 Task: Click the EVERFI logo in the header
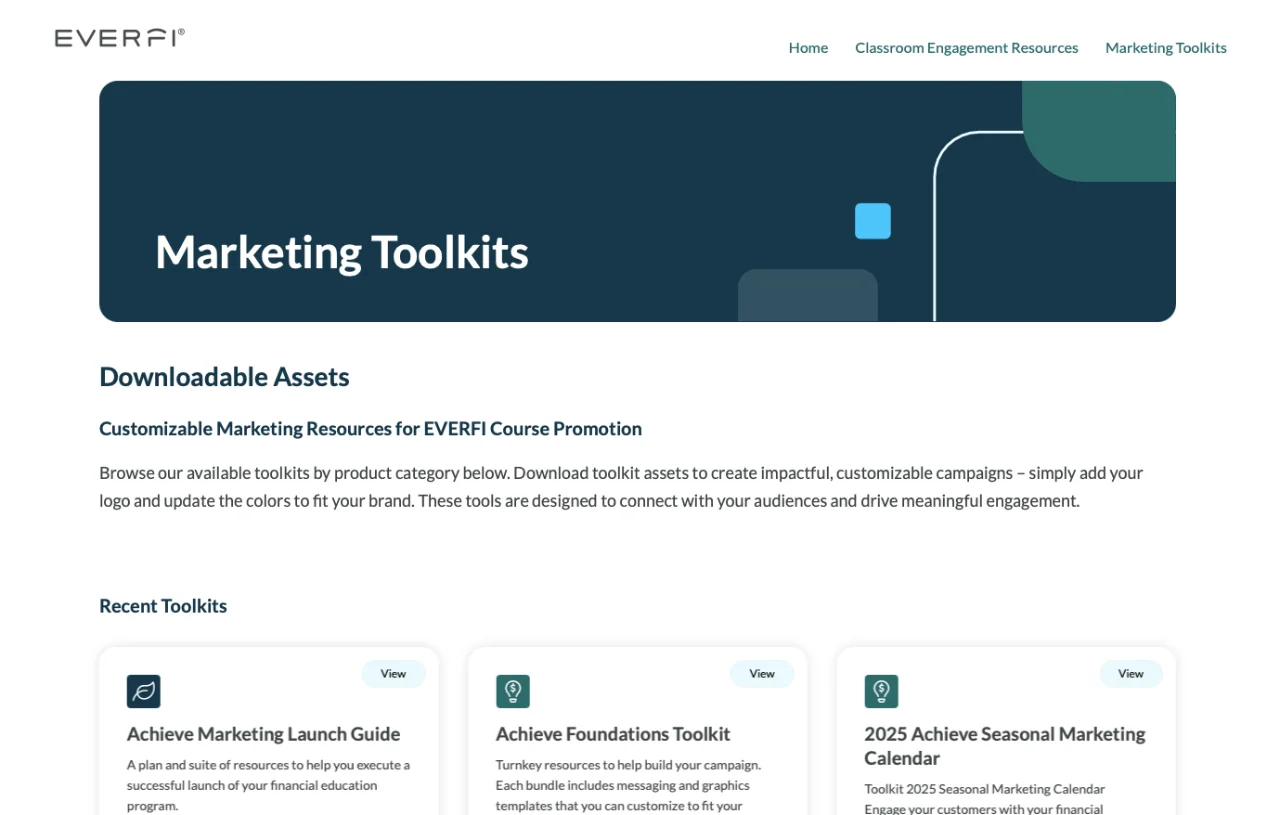(x=119, y=38)
